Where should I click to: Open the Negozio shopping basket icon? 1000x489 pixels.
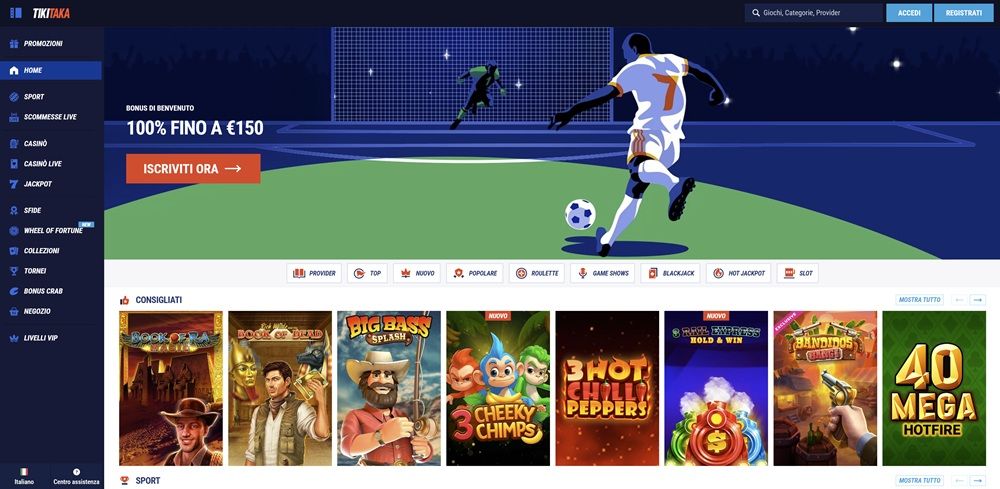14,312
